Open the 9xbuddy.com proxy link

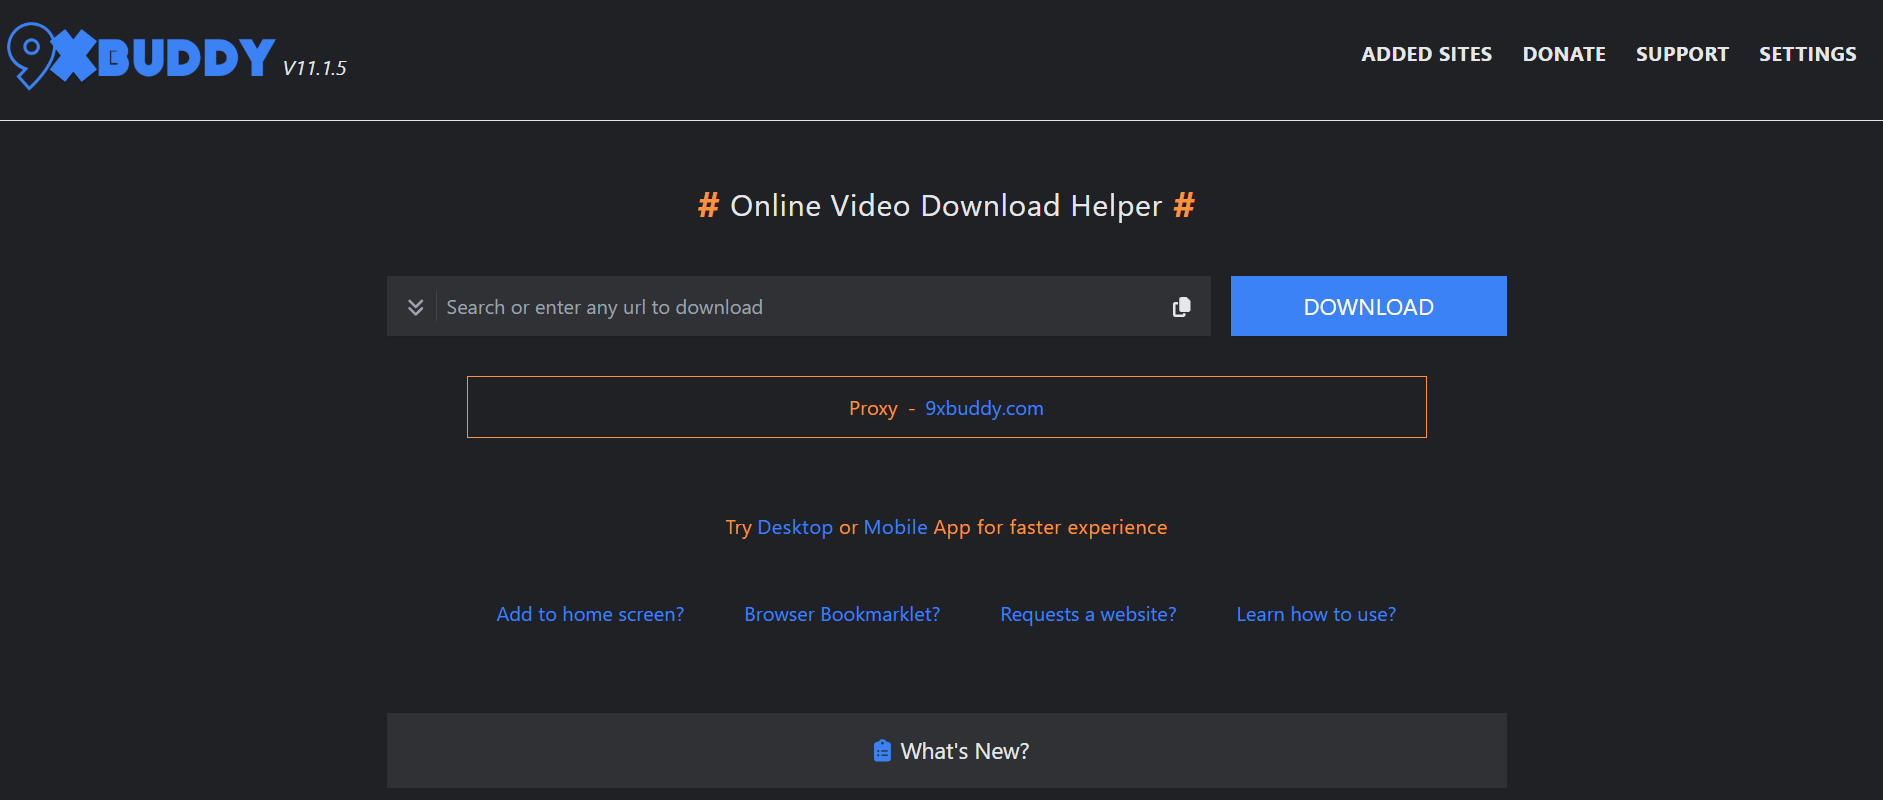984,408
